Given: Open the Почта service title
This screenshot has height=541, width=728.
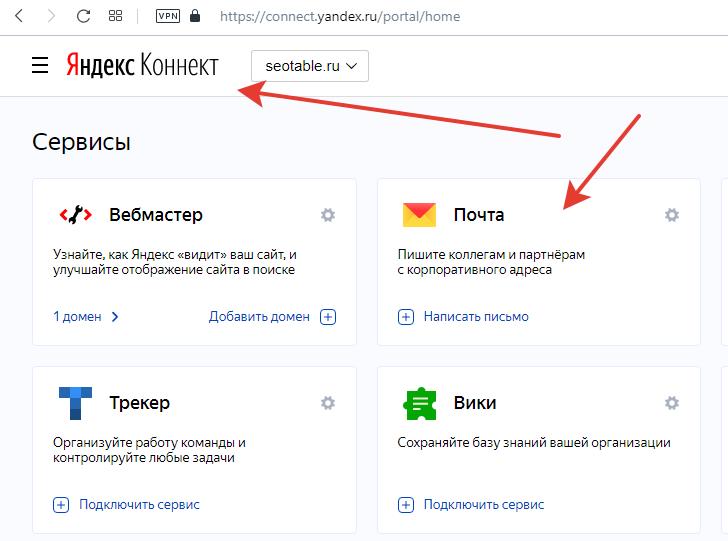Looking at the screenshot, I should (479, 215).
